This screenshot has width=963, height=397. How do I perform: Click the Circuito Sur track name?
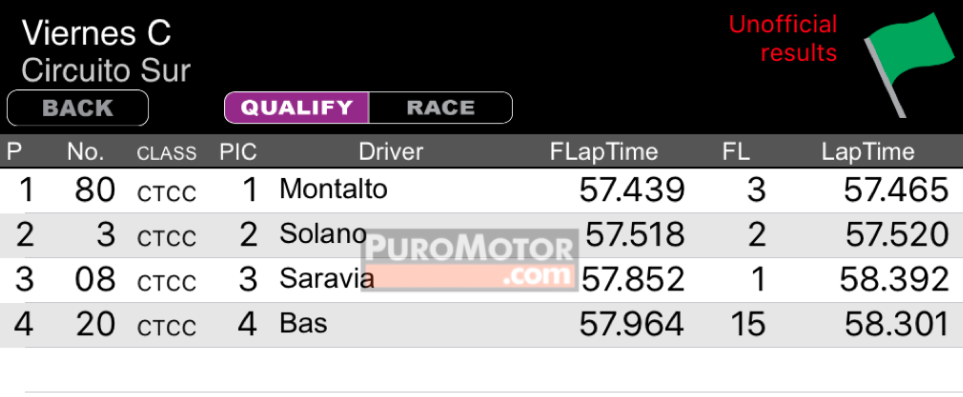(x=106, y=71)
